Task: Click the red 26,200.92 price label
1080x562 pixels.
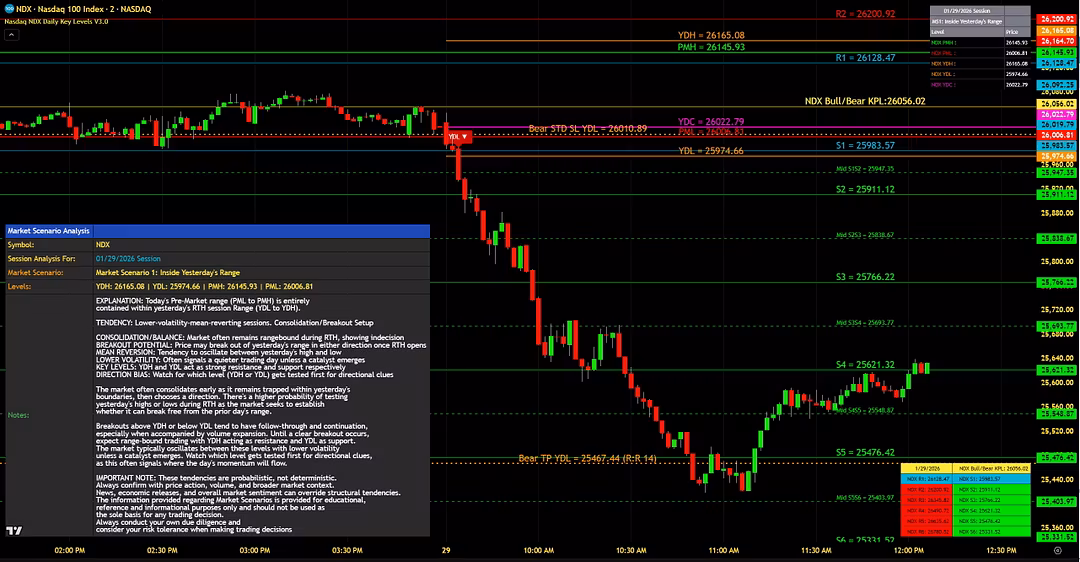Action: point(1056,19)
